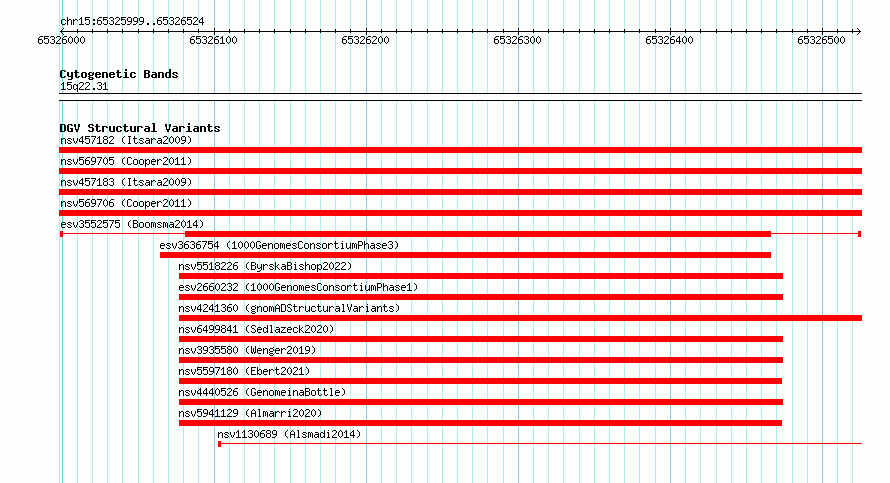This screenshot has height=483, width=890.
Task: Select the red bar under esv3636754
Action: tap(465, 255)
